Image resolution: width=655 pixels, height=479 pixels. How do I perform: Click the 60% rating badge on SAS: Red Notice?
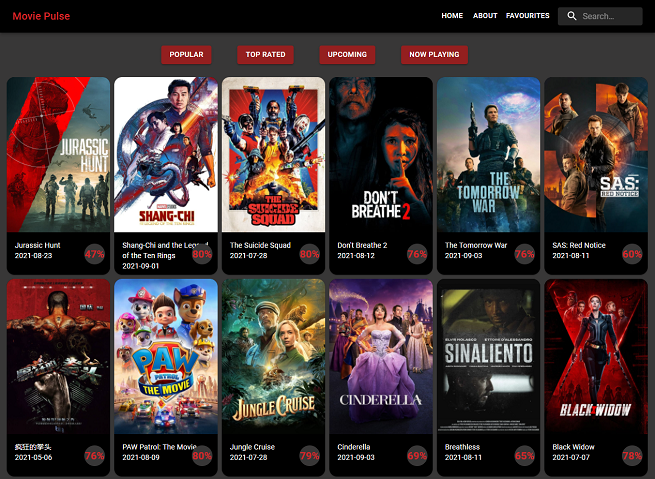[x=632, y=254]
